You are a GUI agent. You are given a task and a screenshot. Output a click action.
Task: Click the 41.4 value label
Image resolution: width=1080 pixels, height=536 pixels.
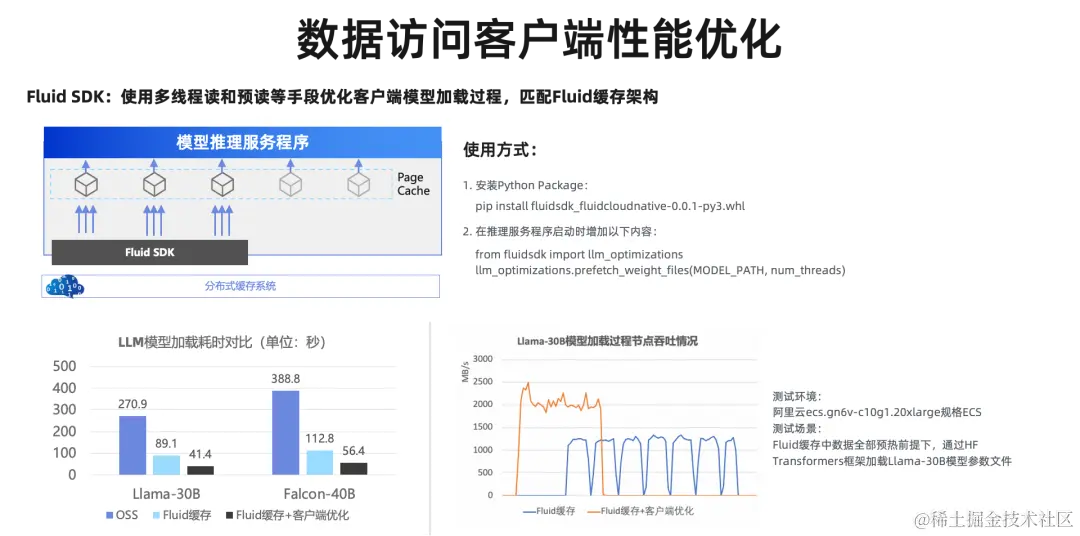[200, 455]
